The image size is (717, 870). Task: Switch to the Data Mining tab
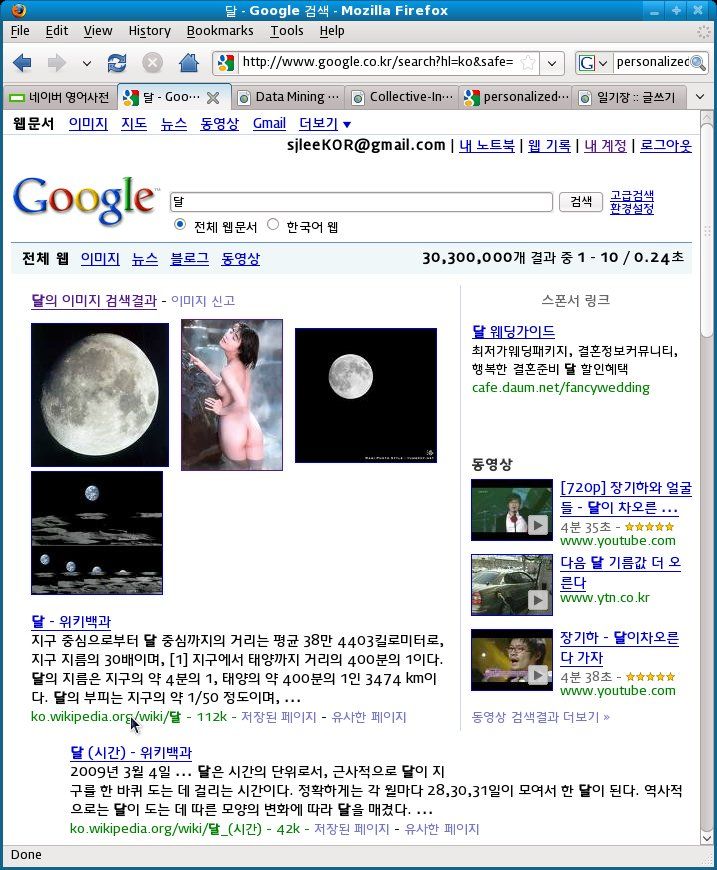(289, 98)
